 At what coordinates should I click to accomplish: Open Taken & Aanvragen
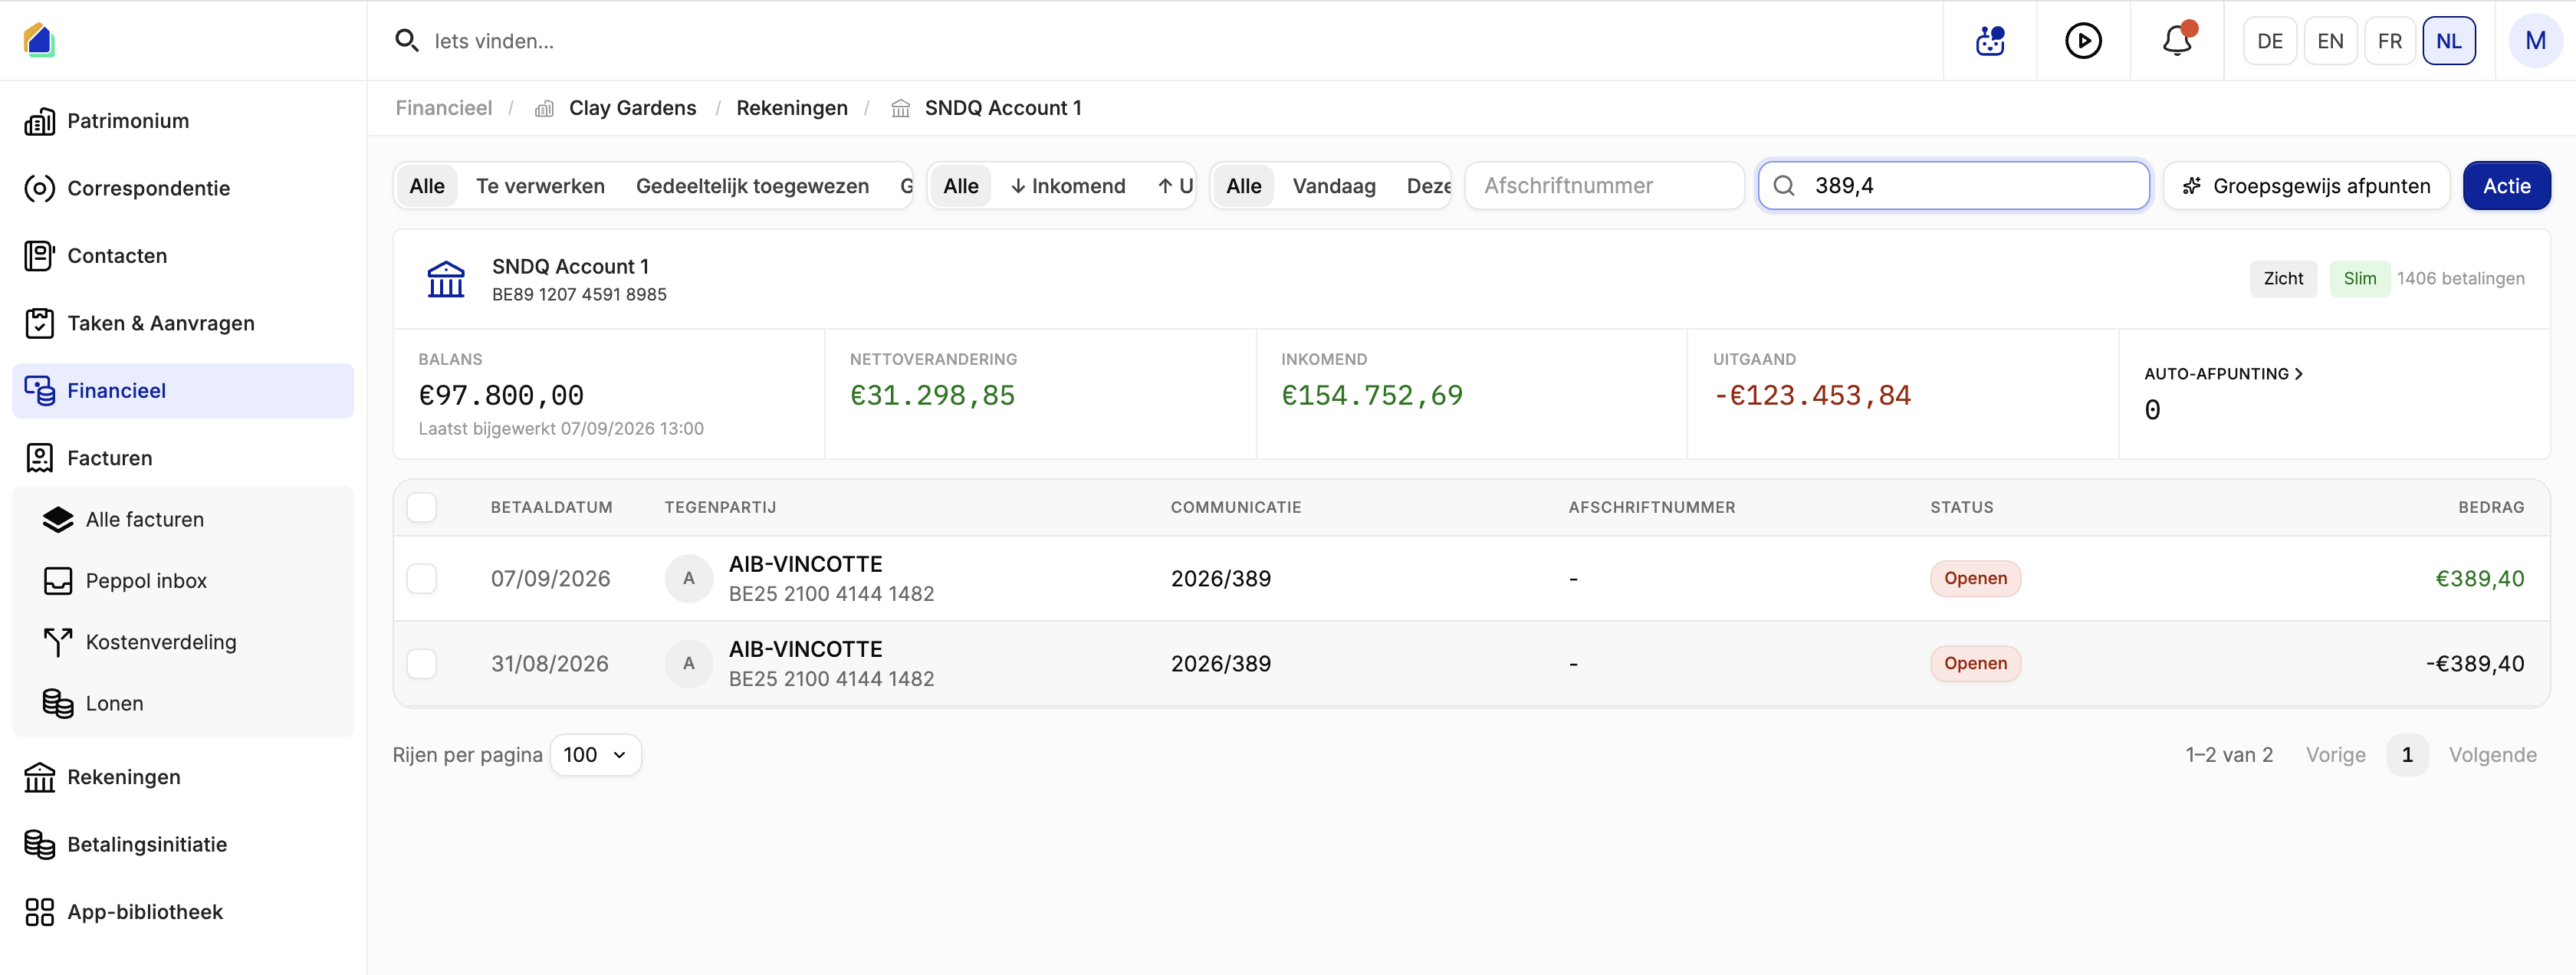coord(183,323)
